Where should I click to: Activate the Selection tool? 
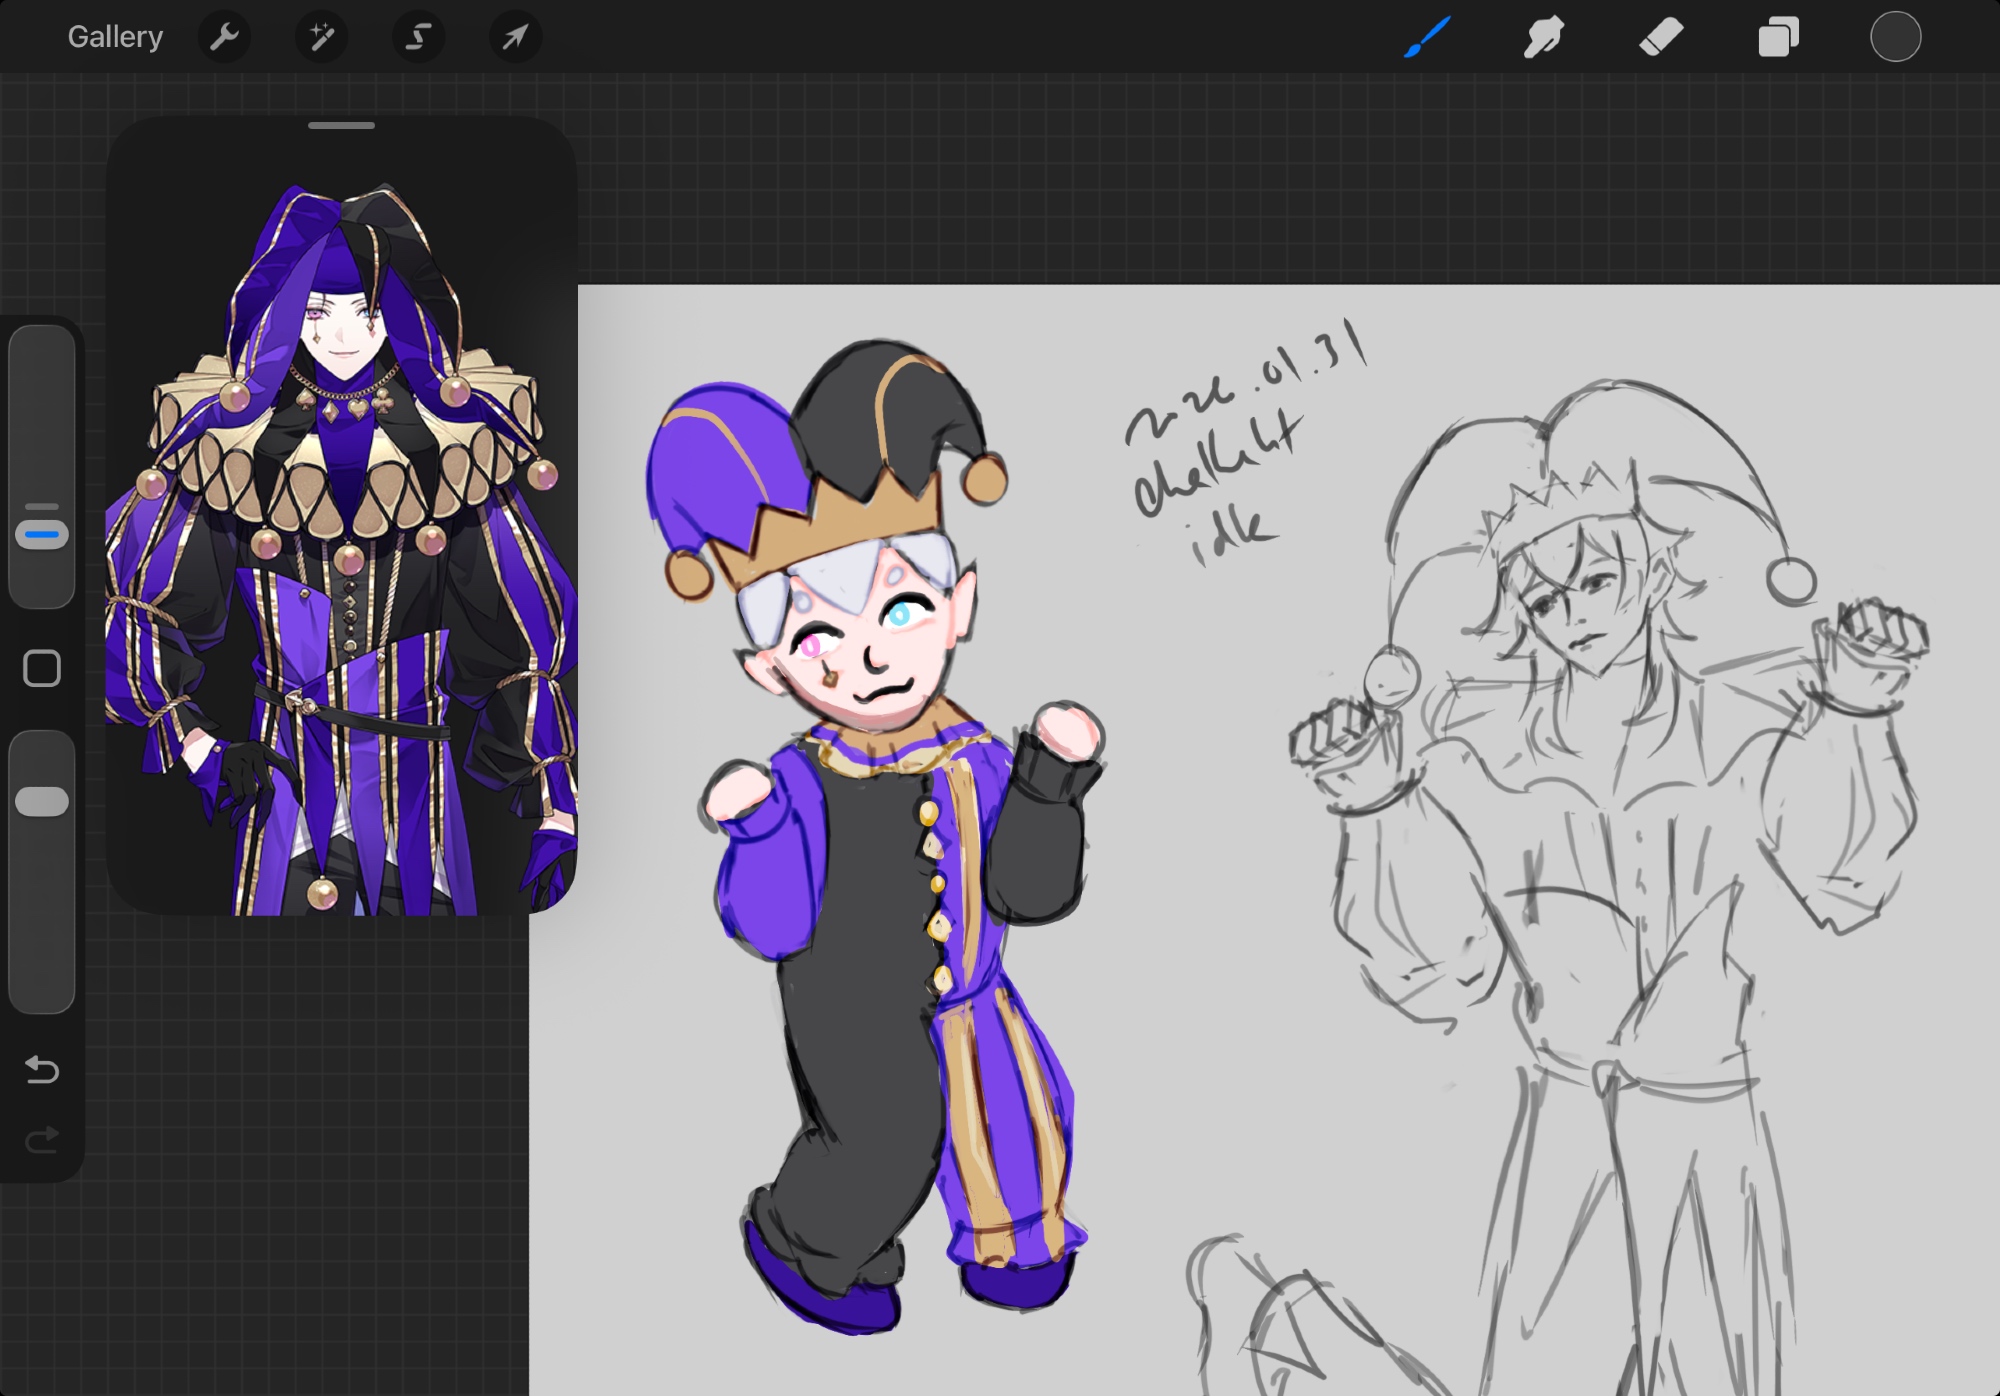[418, 37]
